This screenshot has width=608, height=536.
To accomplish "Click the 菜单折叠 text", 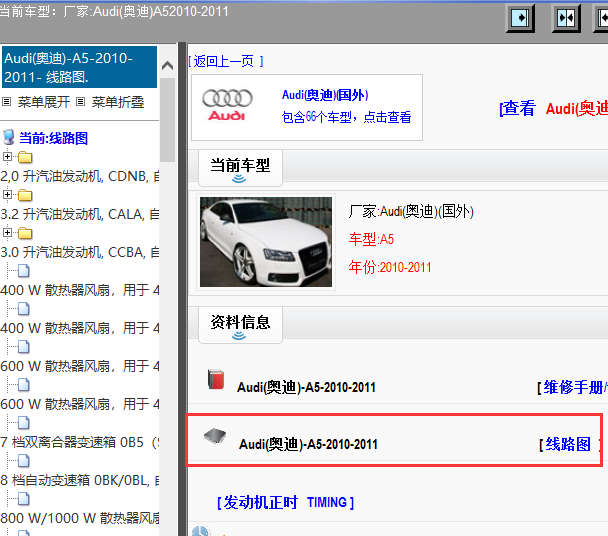I will pos(117,102).
